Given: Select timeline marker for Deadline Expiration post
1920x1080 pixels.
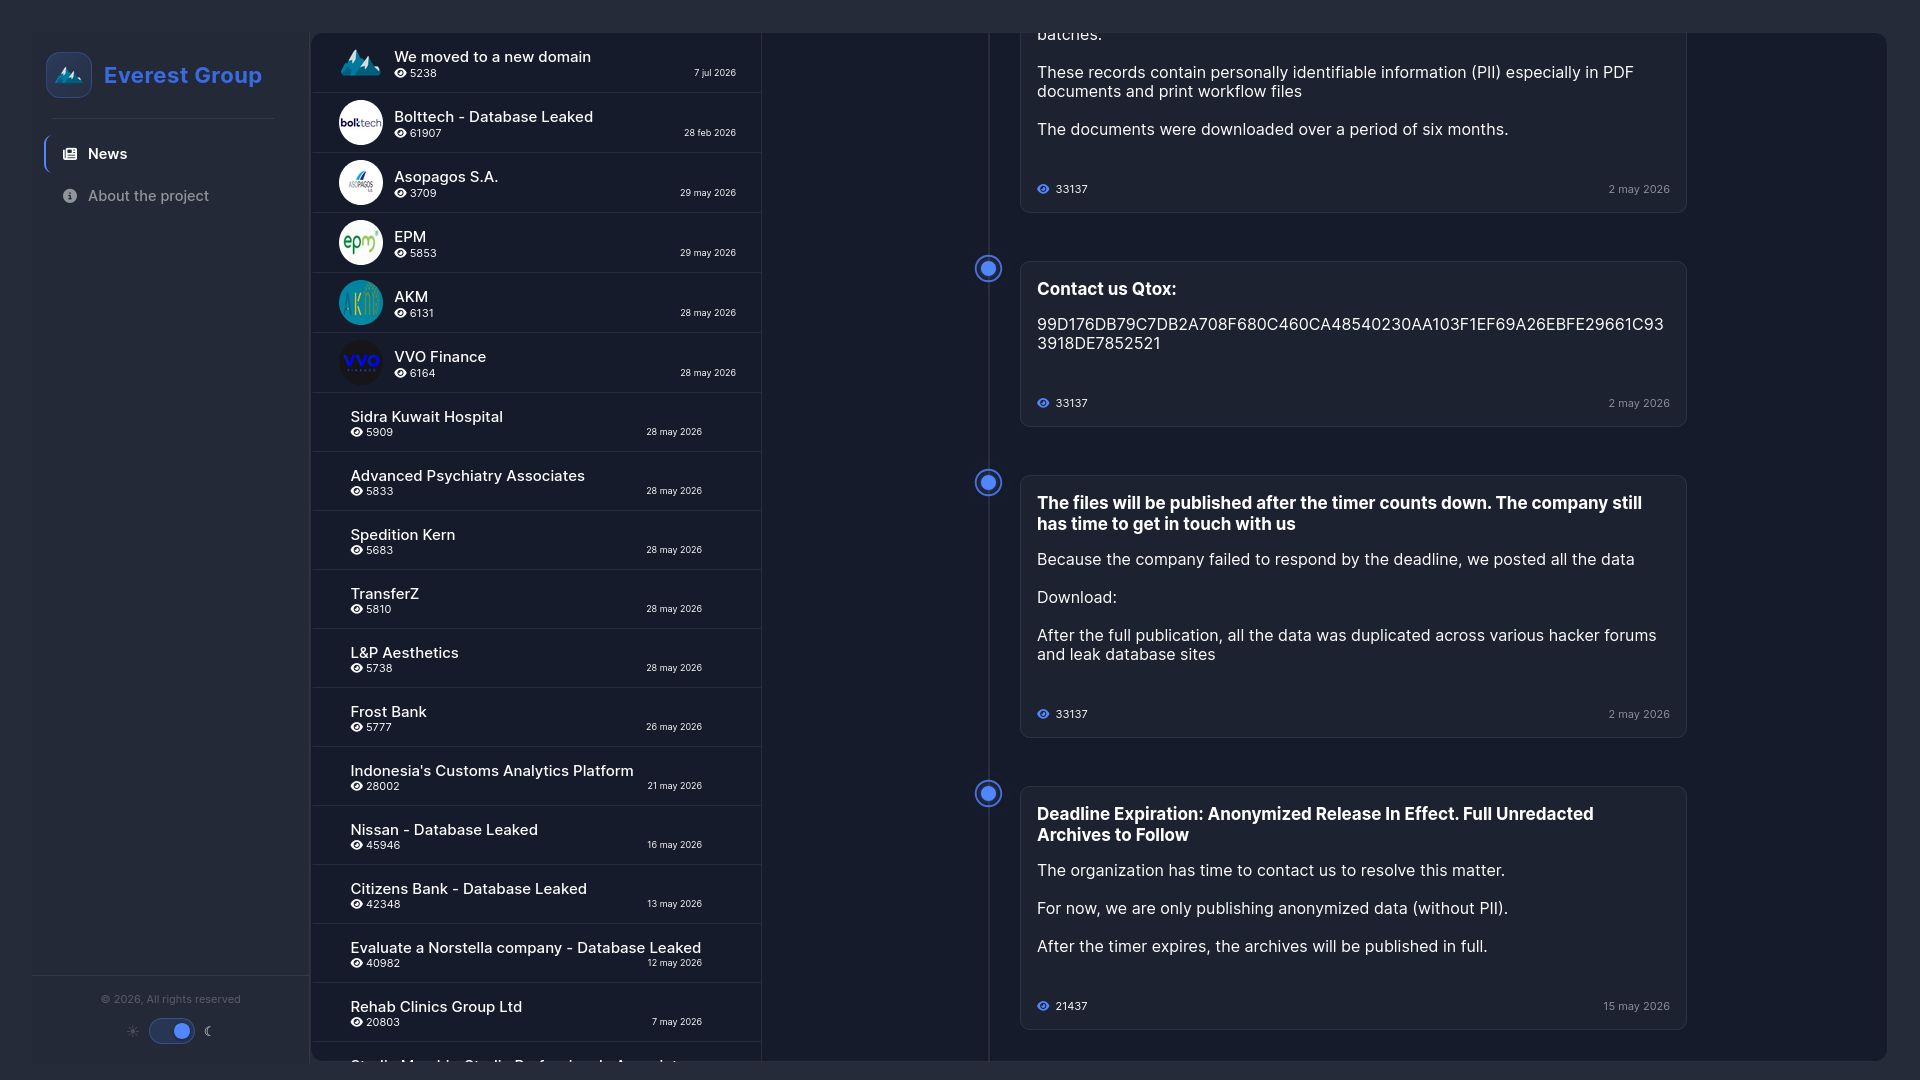Looking at the screenshot, I should [988, 794].
